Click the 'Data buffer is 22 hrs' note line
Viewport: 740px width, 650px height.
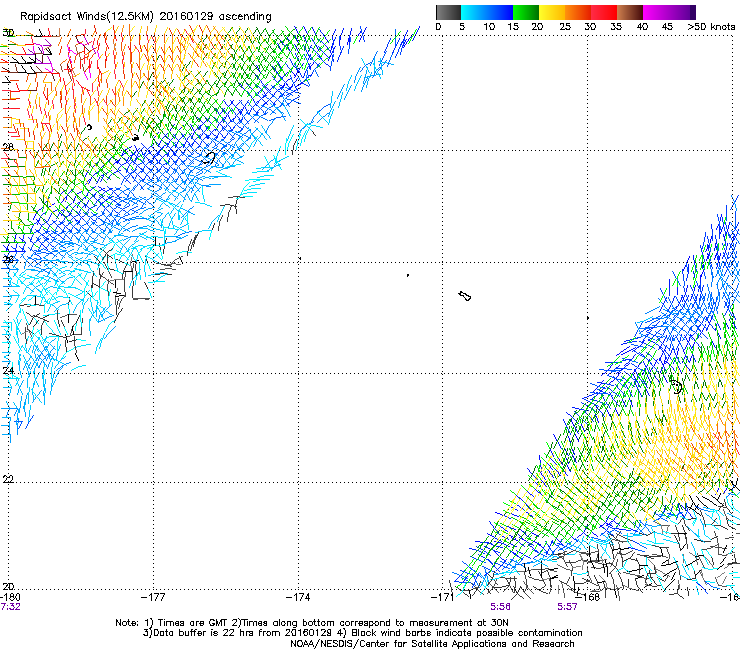coord(362,633)
